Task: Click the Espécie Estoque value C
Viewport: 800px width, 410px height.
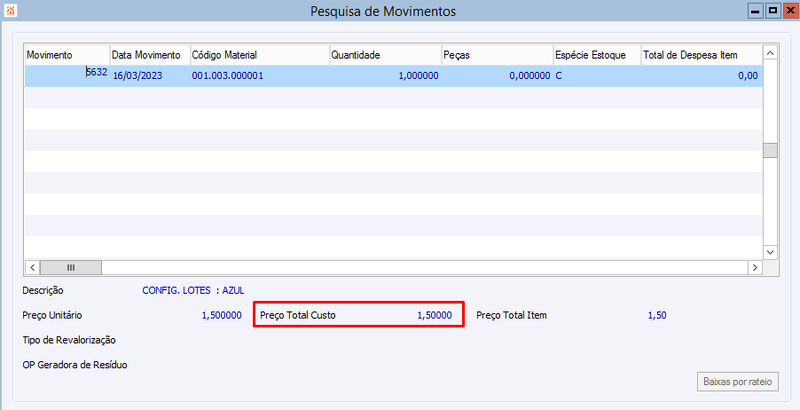Action: tap(559, 75)
